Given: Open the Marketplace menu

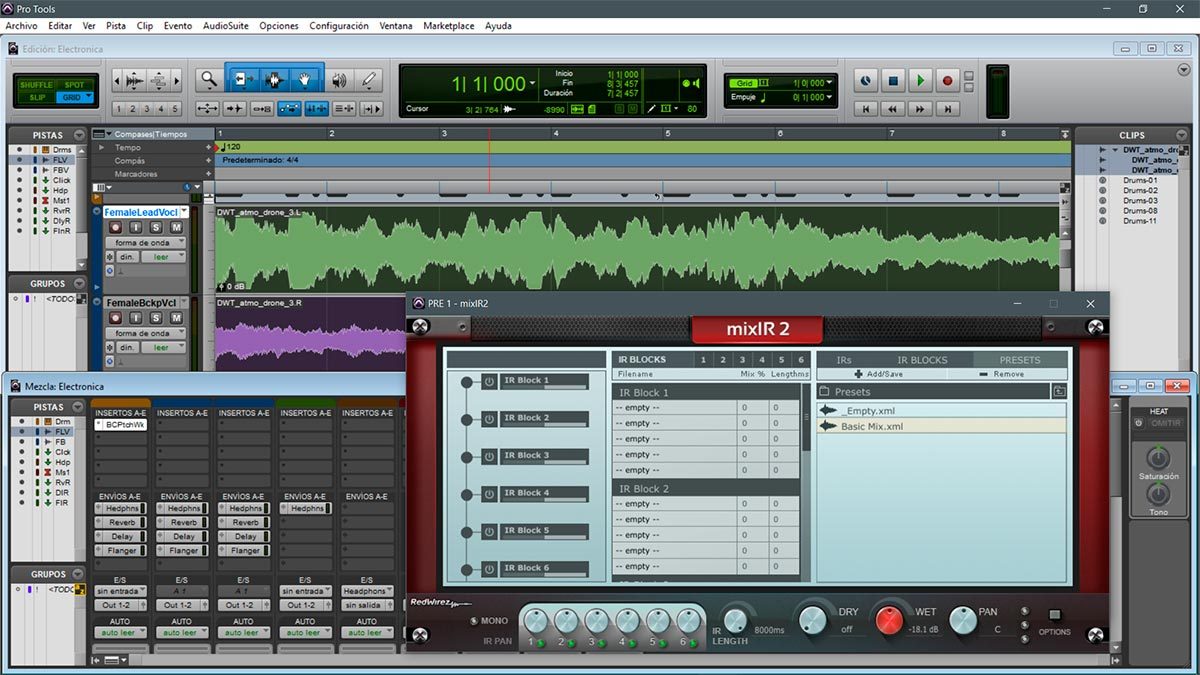Looking at the screenshot, I should tap(449, 26).
